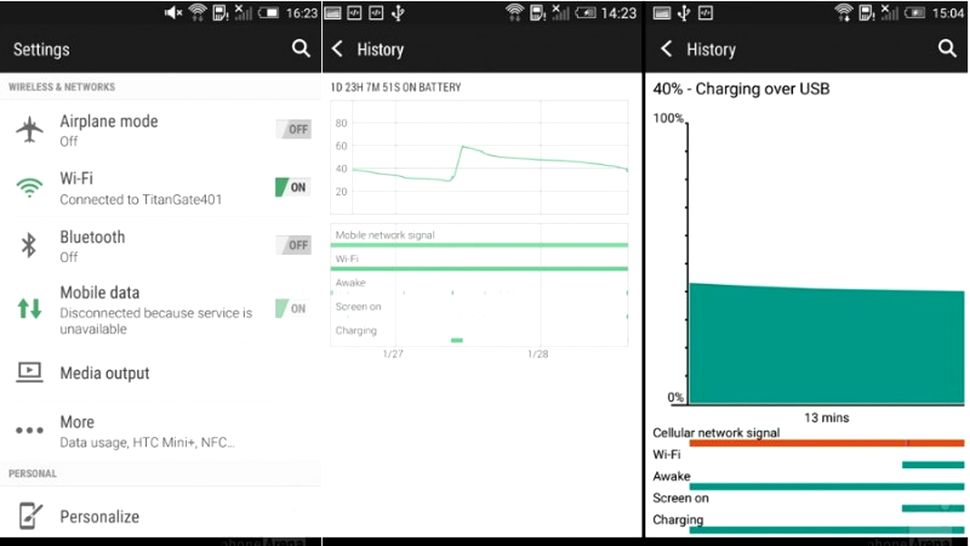Tap the search icon in Settings header
The image size is (970, 546).
301,48
